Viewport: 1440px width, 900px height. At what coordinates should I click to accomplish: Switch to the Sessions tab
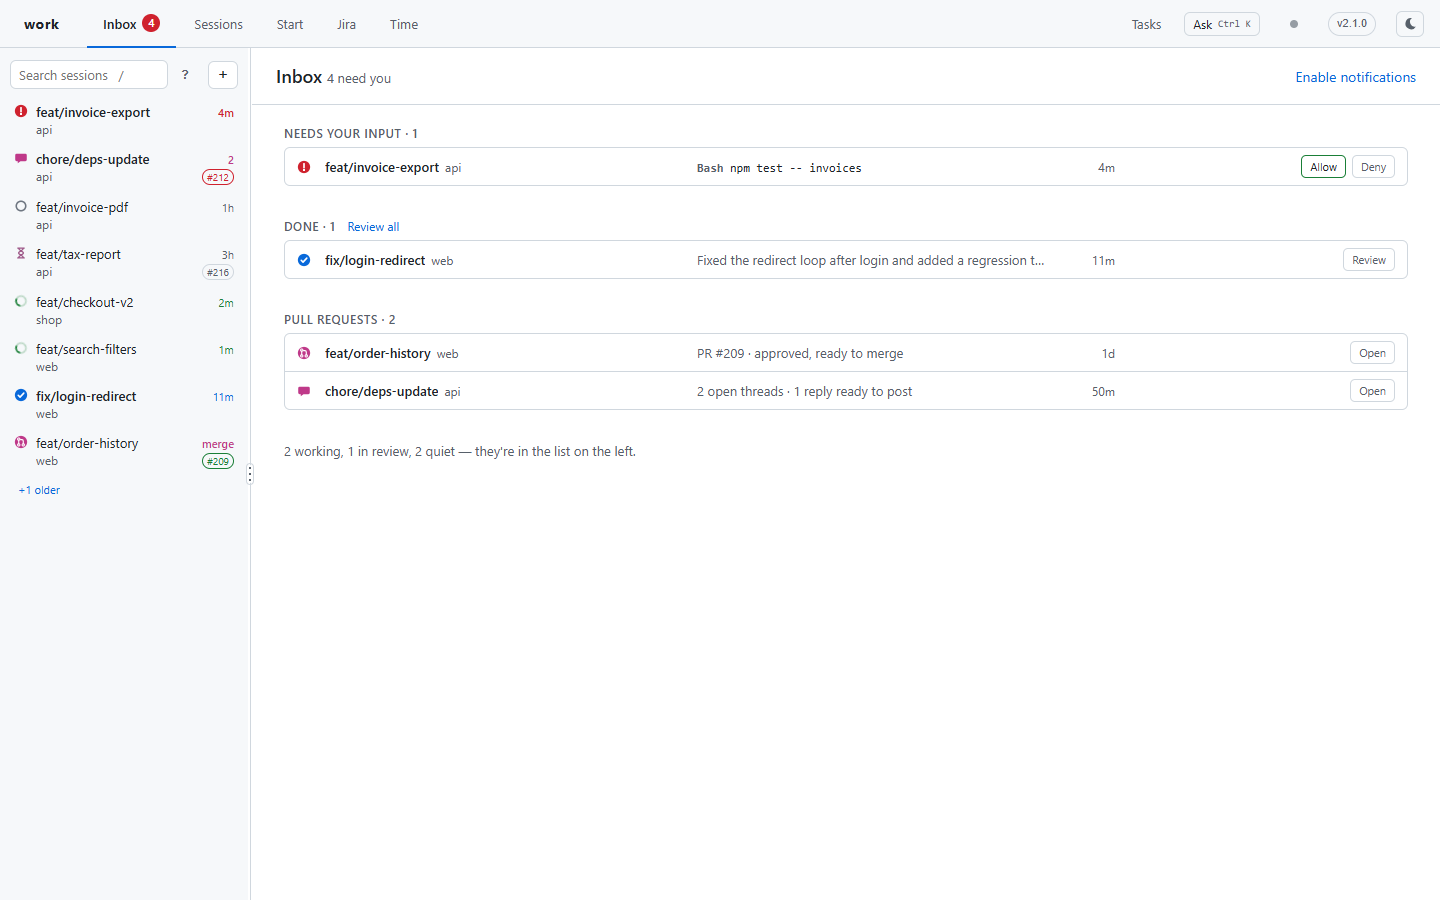coord(218,24)
